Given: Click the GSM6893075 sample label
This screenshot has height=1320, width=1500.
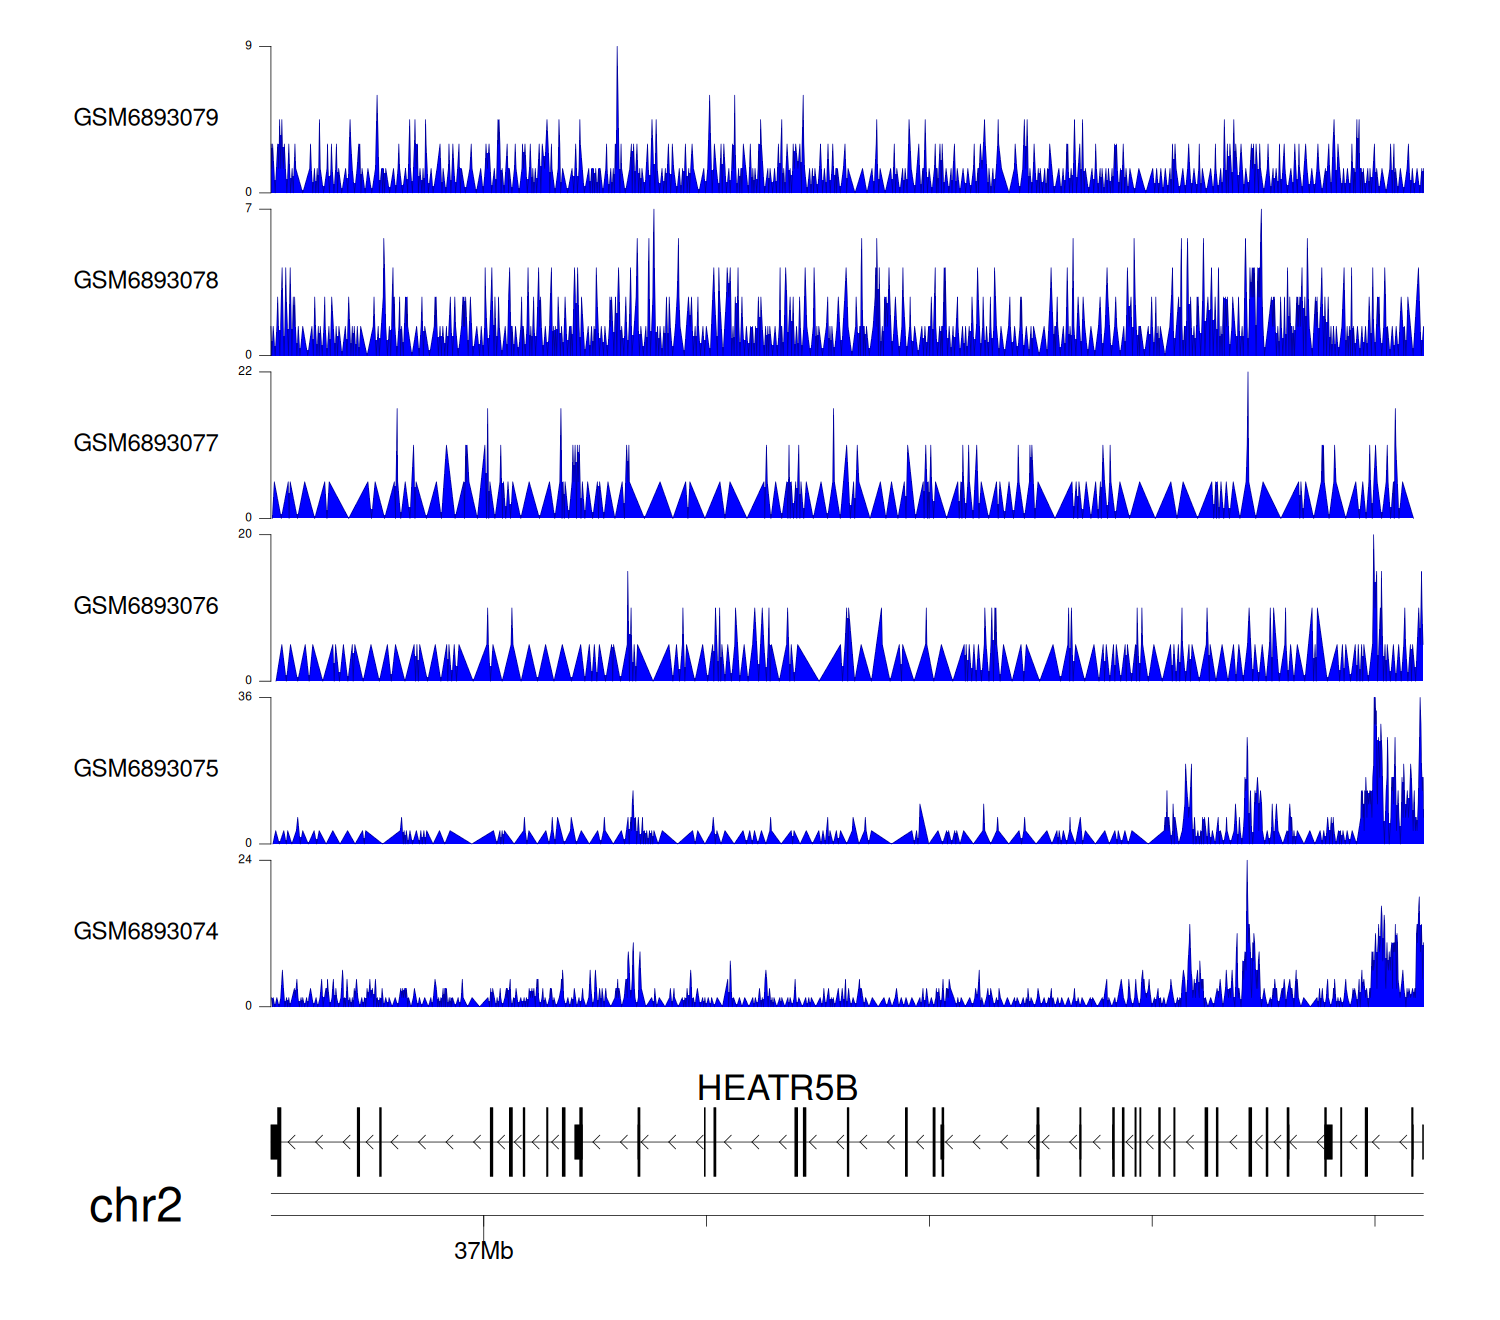Looking at the screenshot, I should pos(146,769).
